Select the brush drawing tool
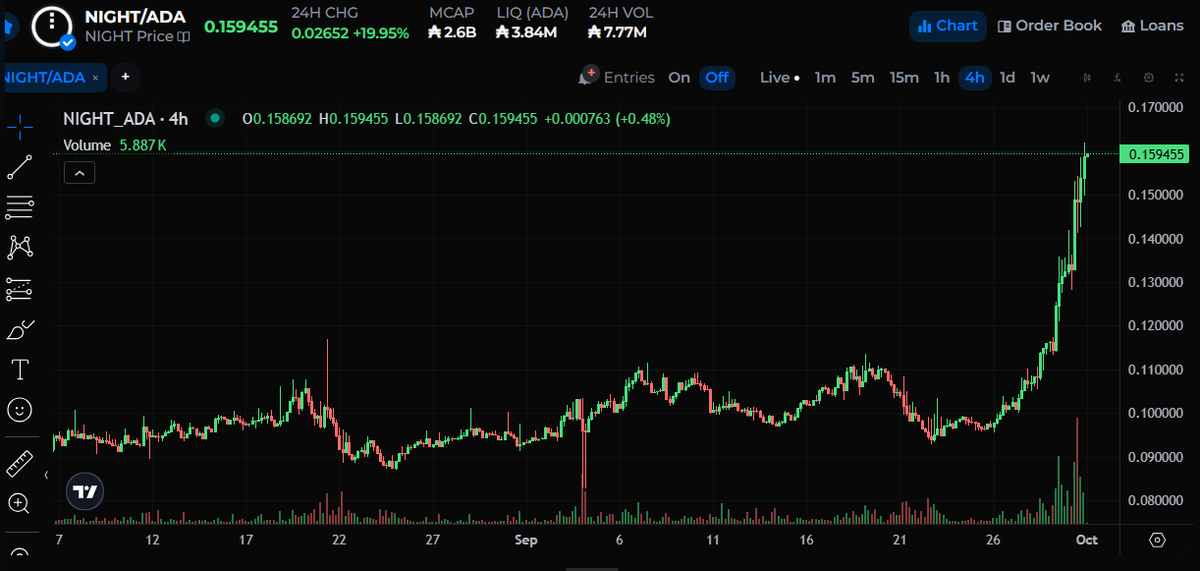The image size is (1200, 571). [20, 329]
